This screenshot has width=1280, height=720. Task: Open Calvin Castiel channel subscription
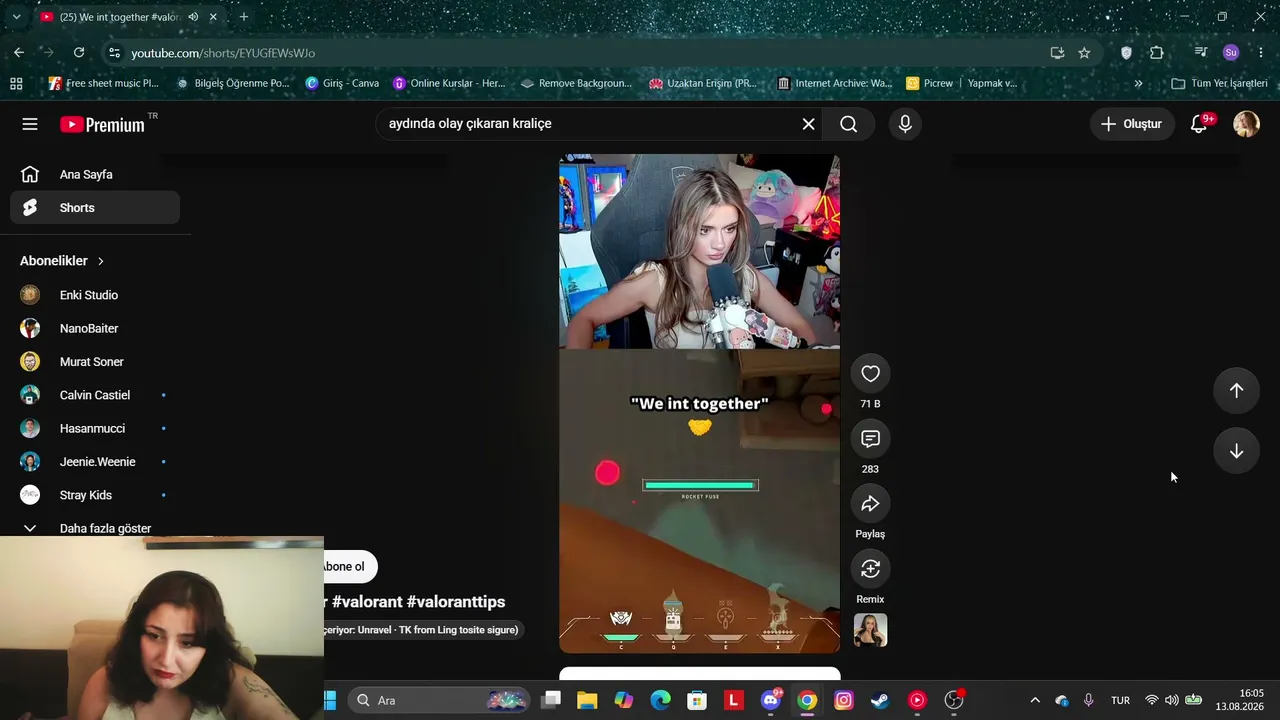click(95, 395)
